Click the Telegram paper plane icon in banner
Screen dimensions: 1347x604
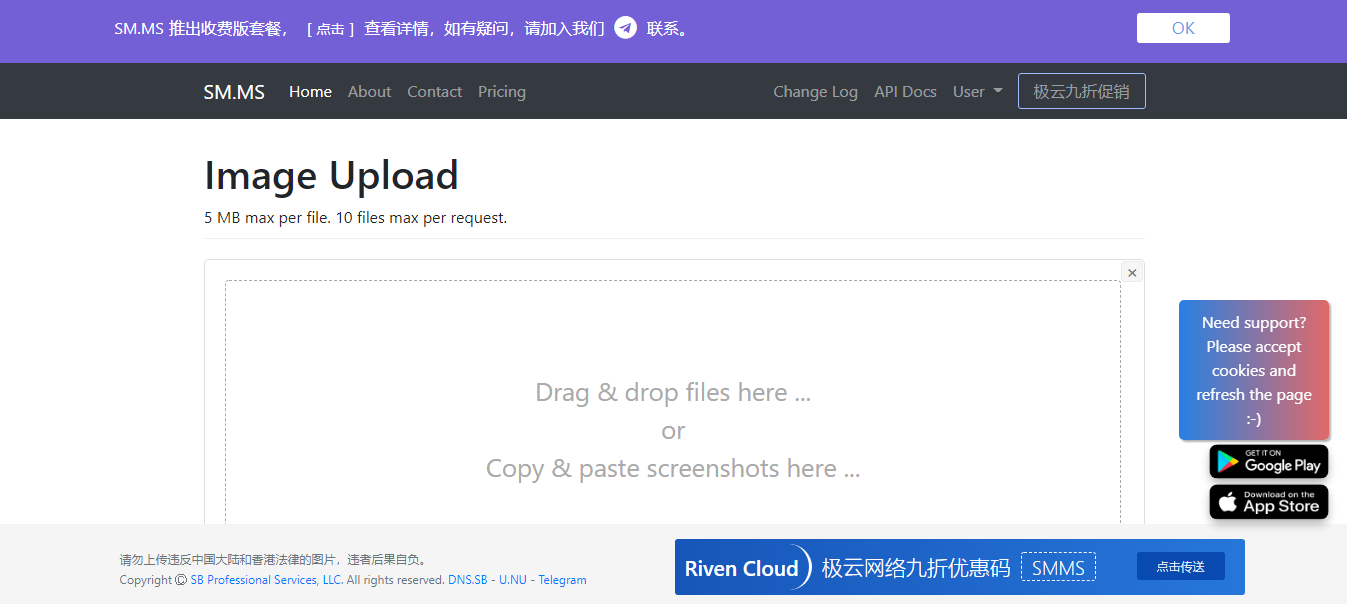625,28
